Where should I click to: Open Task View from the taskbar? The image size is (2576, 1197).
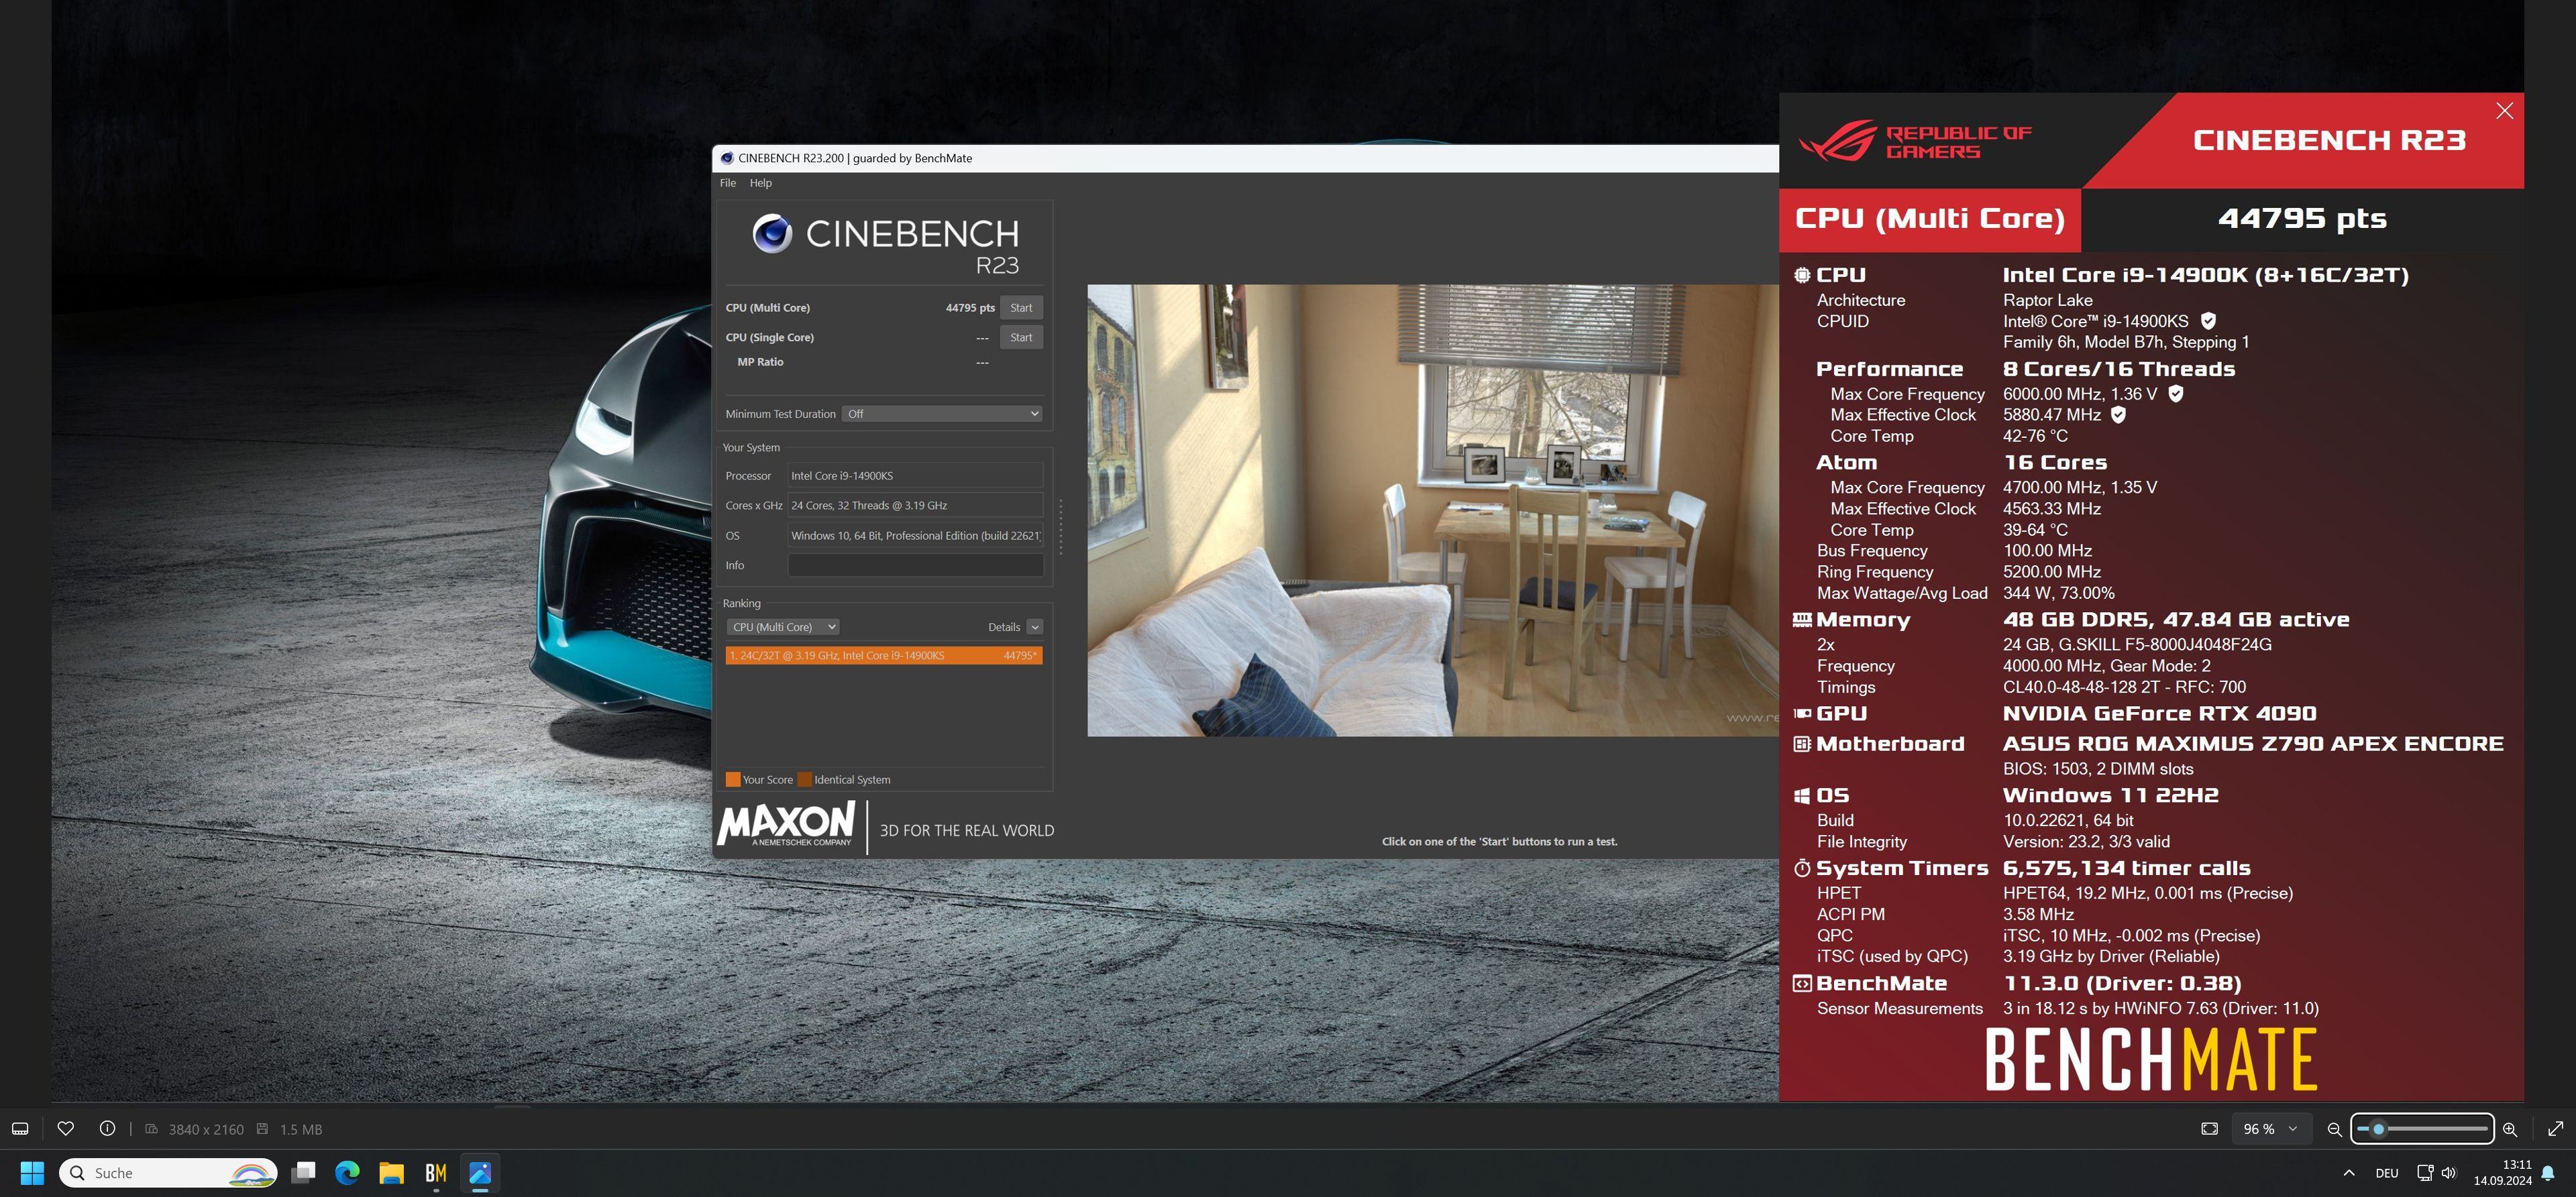304,1173
